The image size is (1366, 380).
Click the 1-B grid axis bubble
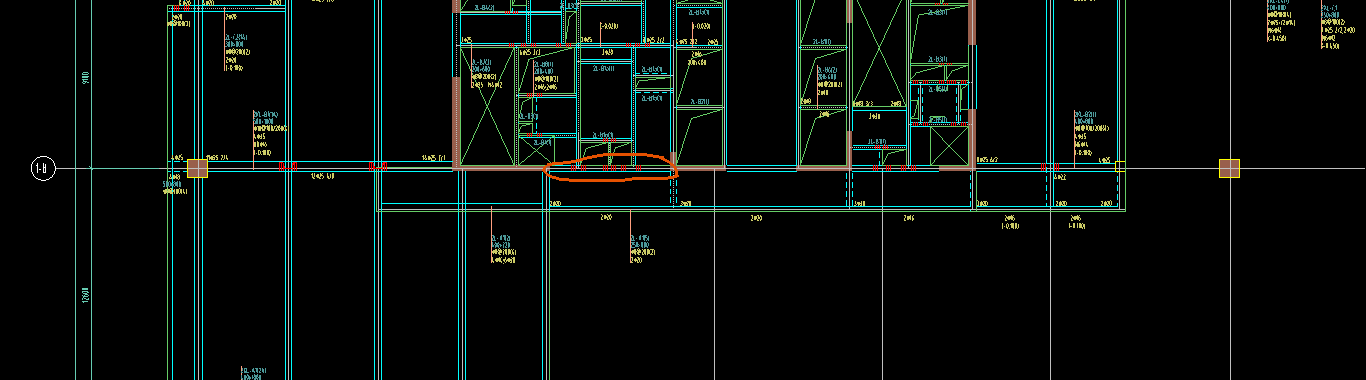43,168
